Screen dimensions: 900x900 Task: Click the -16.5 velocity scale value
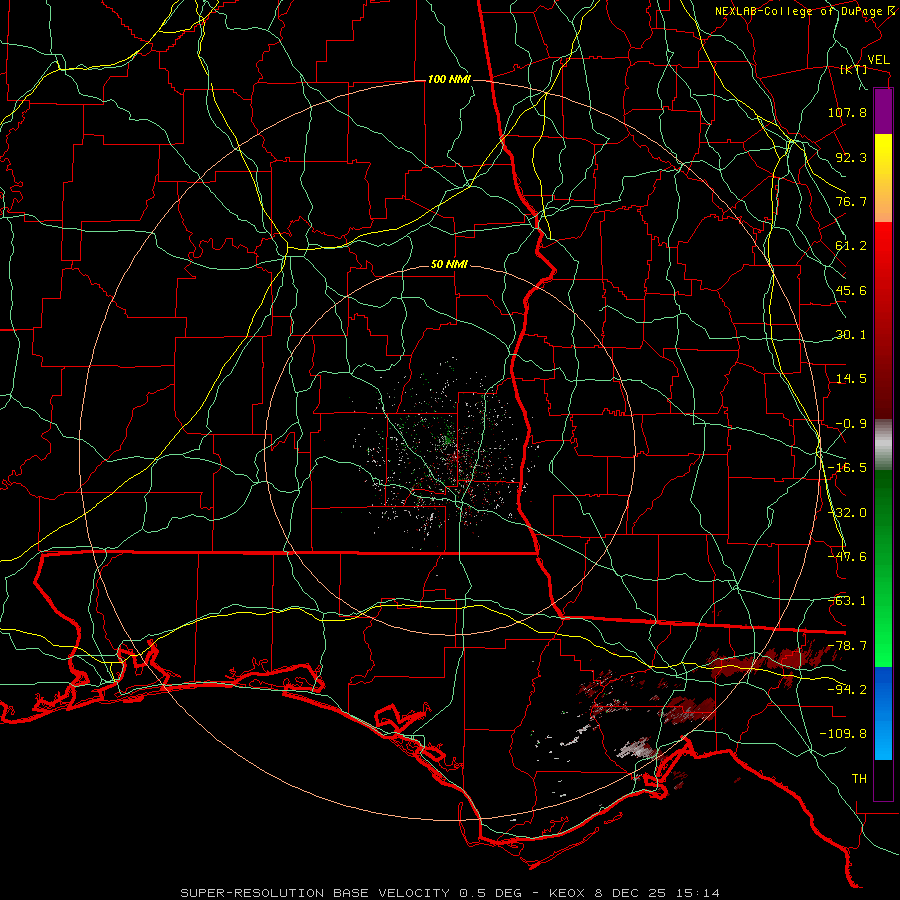click(x=847, y=468)
